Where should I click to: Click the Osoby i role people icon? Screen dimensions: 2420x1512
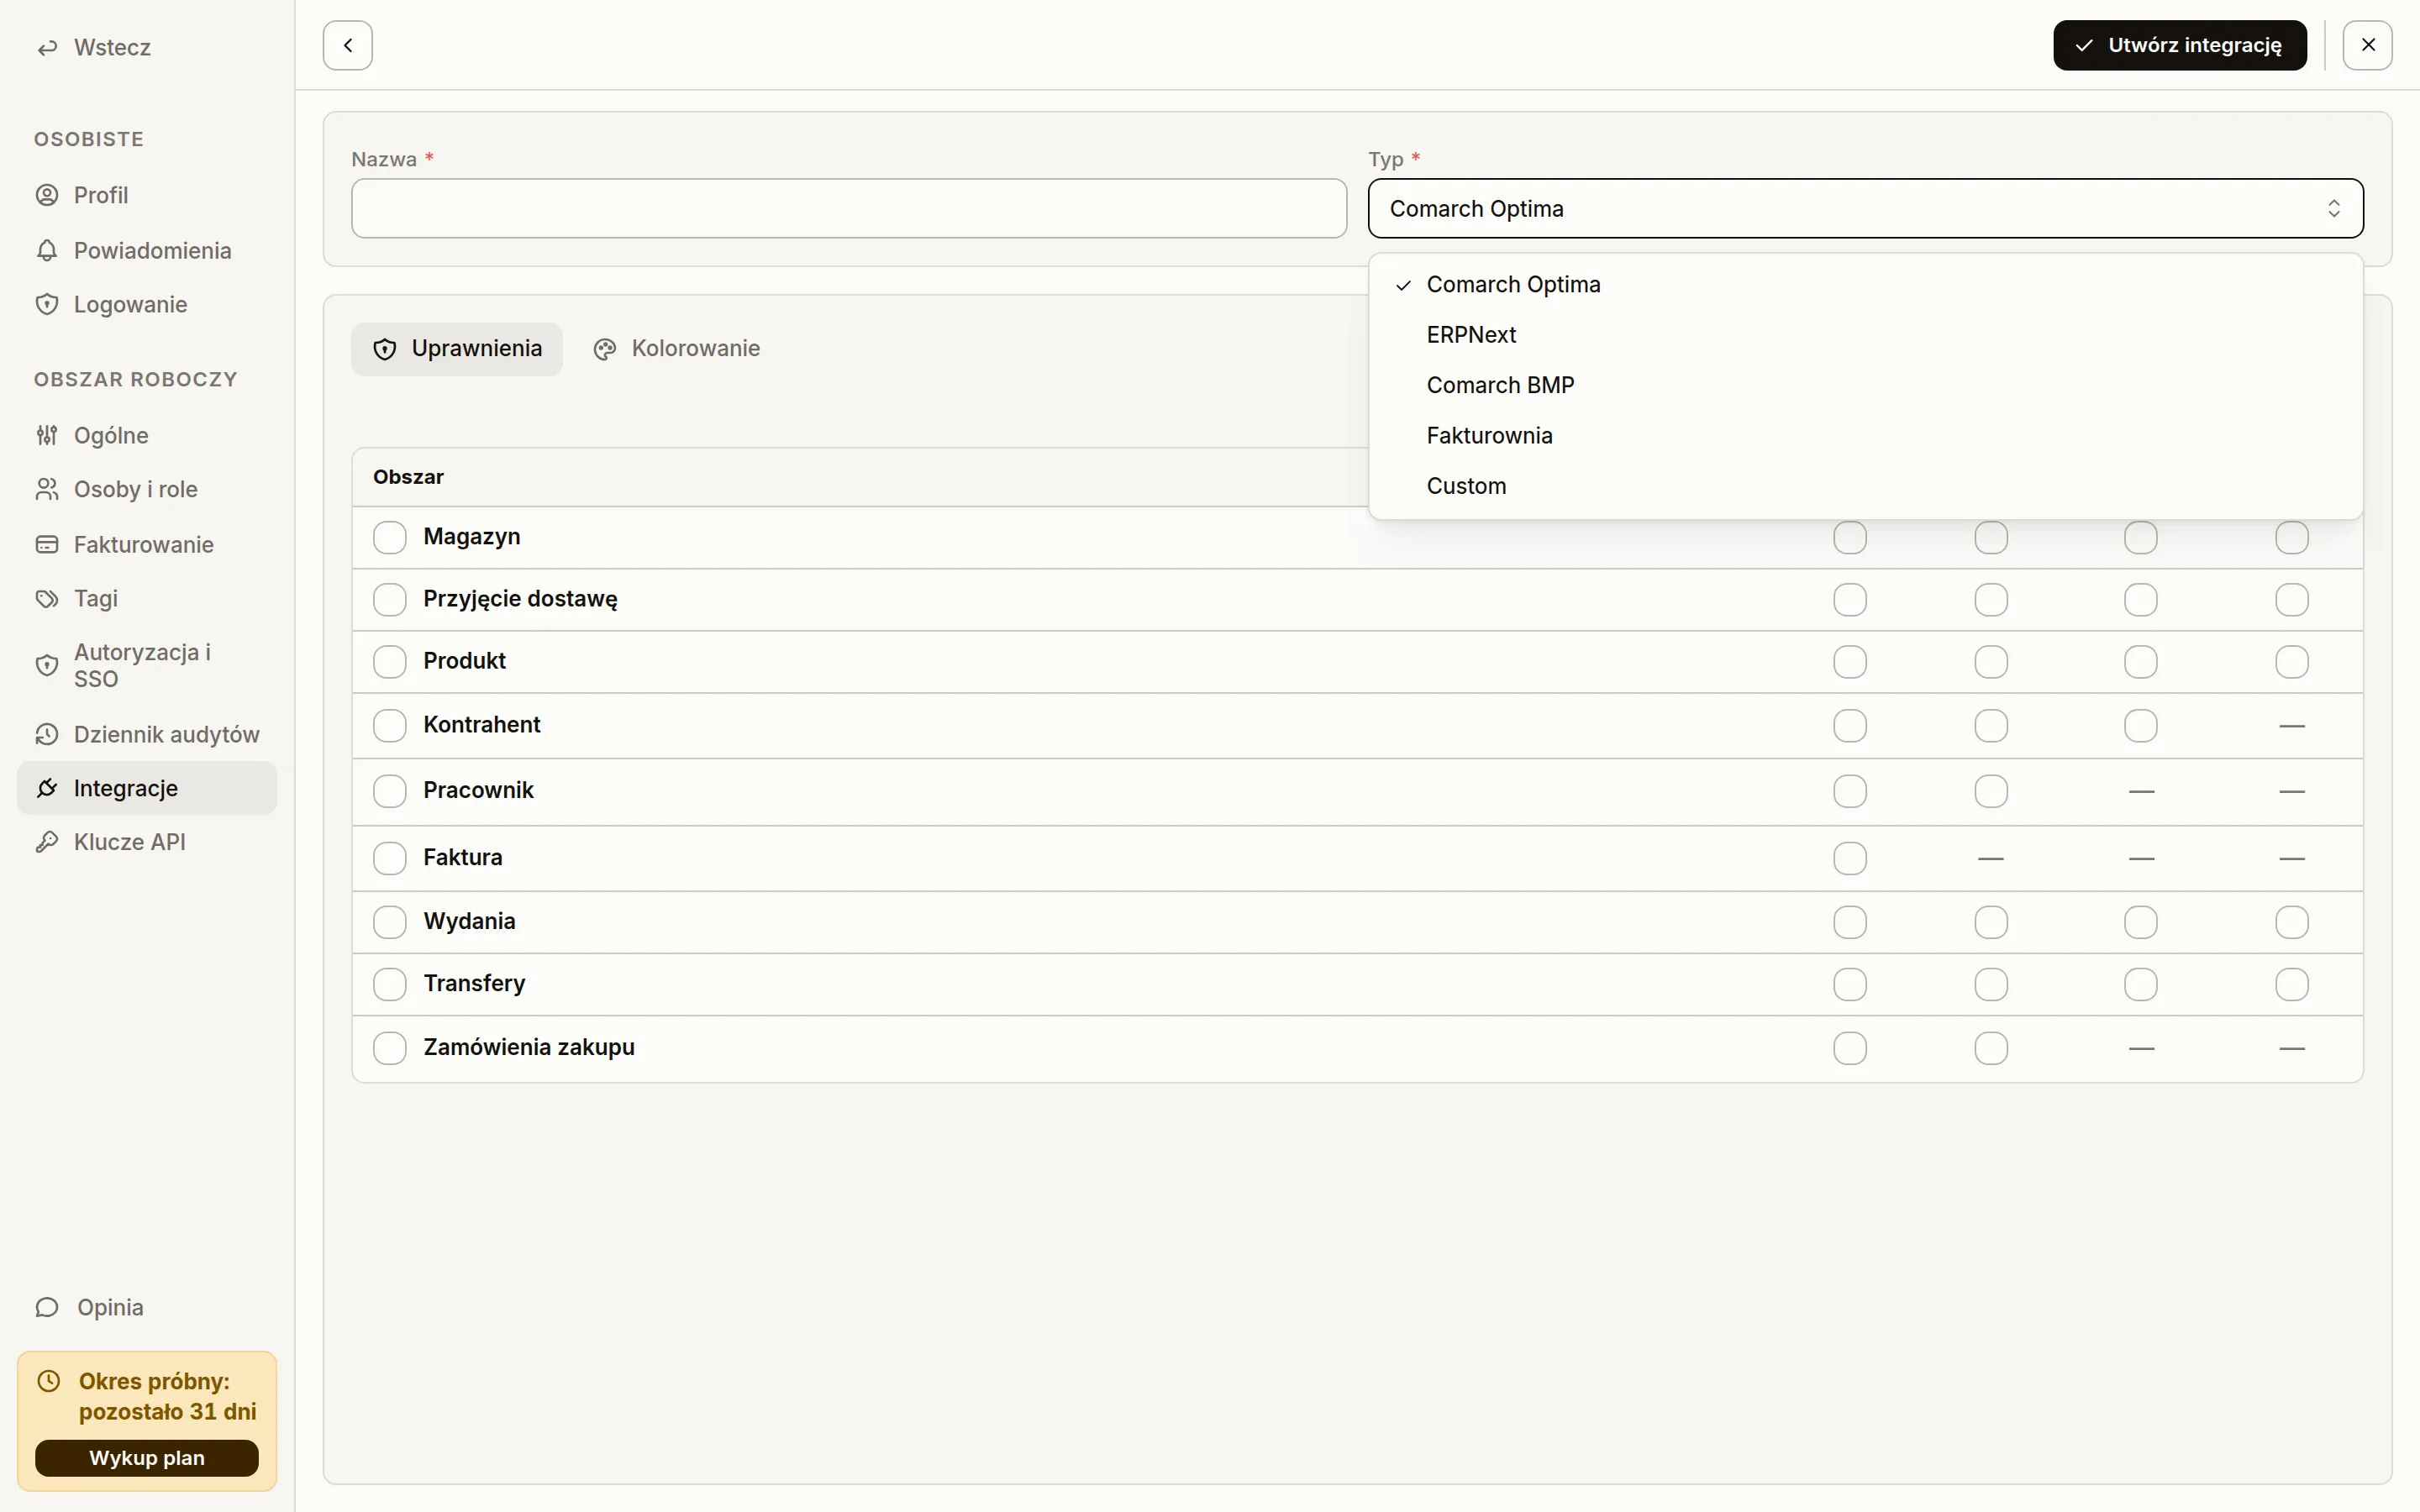pyautogui.click(x=47, y=489)
